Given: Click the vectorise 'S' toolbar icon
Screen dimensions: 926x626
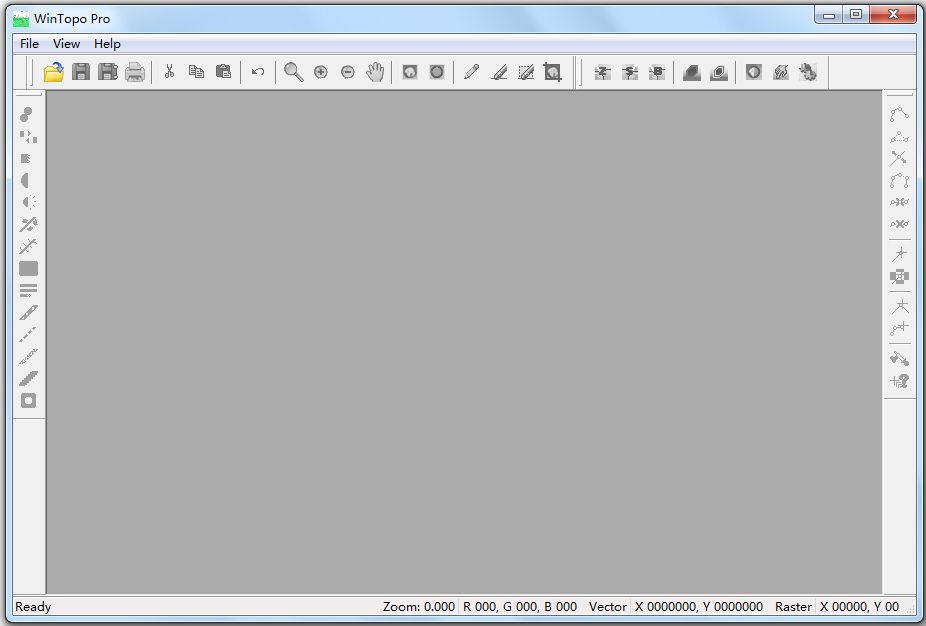Looking at the screenshot, I should pyautogui.click(x=630, y=72).
